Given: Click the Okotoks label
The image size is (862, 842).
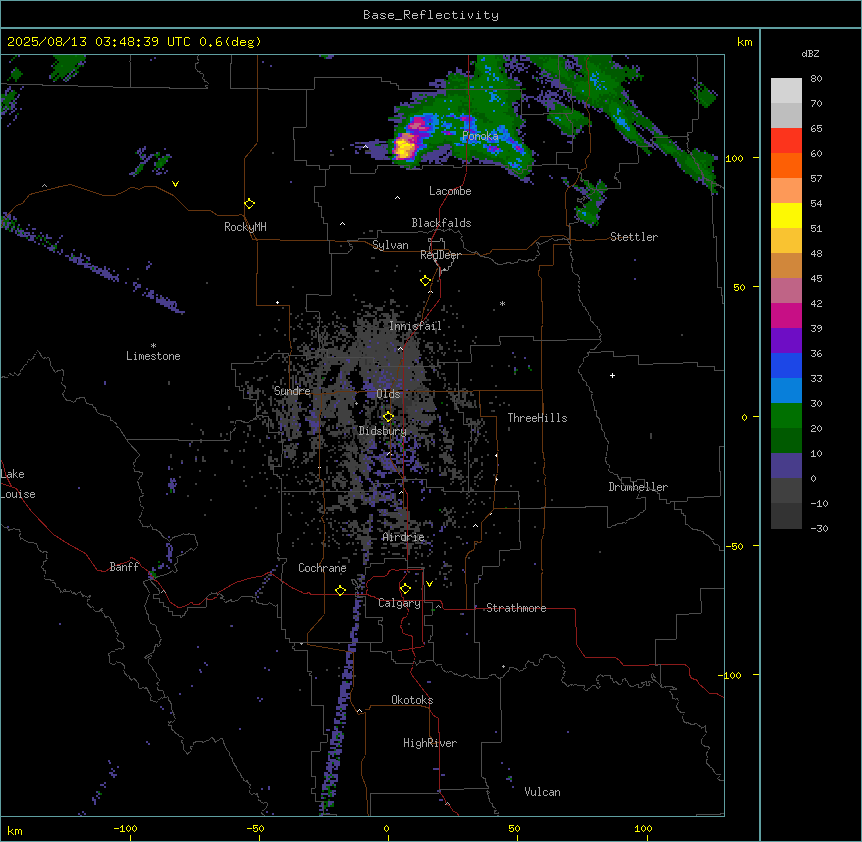Looking at the screenshot, I should click(412, 700).
